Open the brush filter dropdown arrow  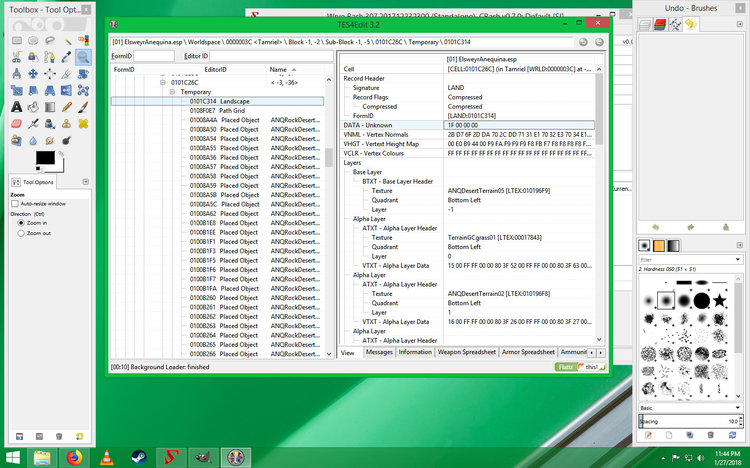[738, 259]
